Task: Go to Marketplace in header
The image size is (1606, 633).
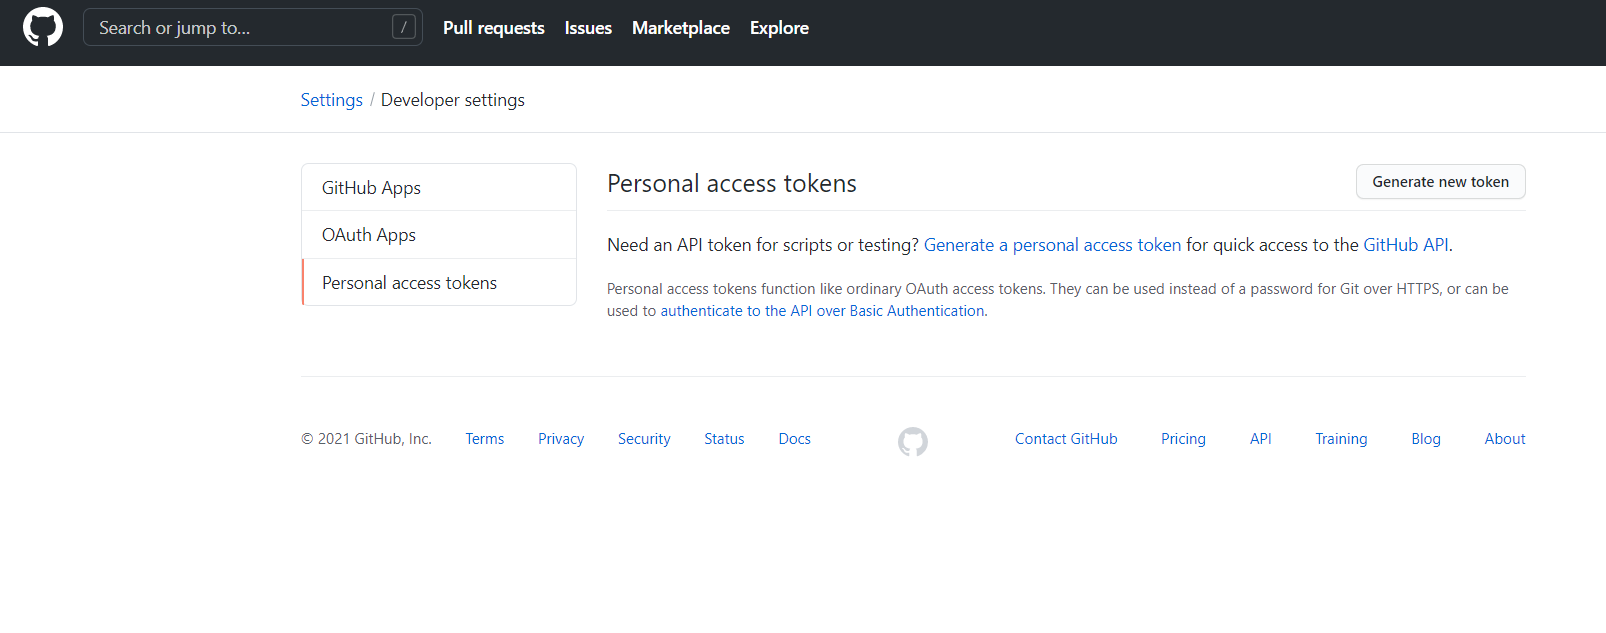Action: click(680, 28)
